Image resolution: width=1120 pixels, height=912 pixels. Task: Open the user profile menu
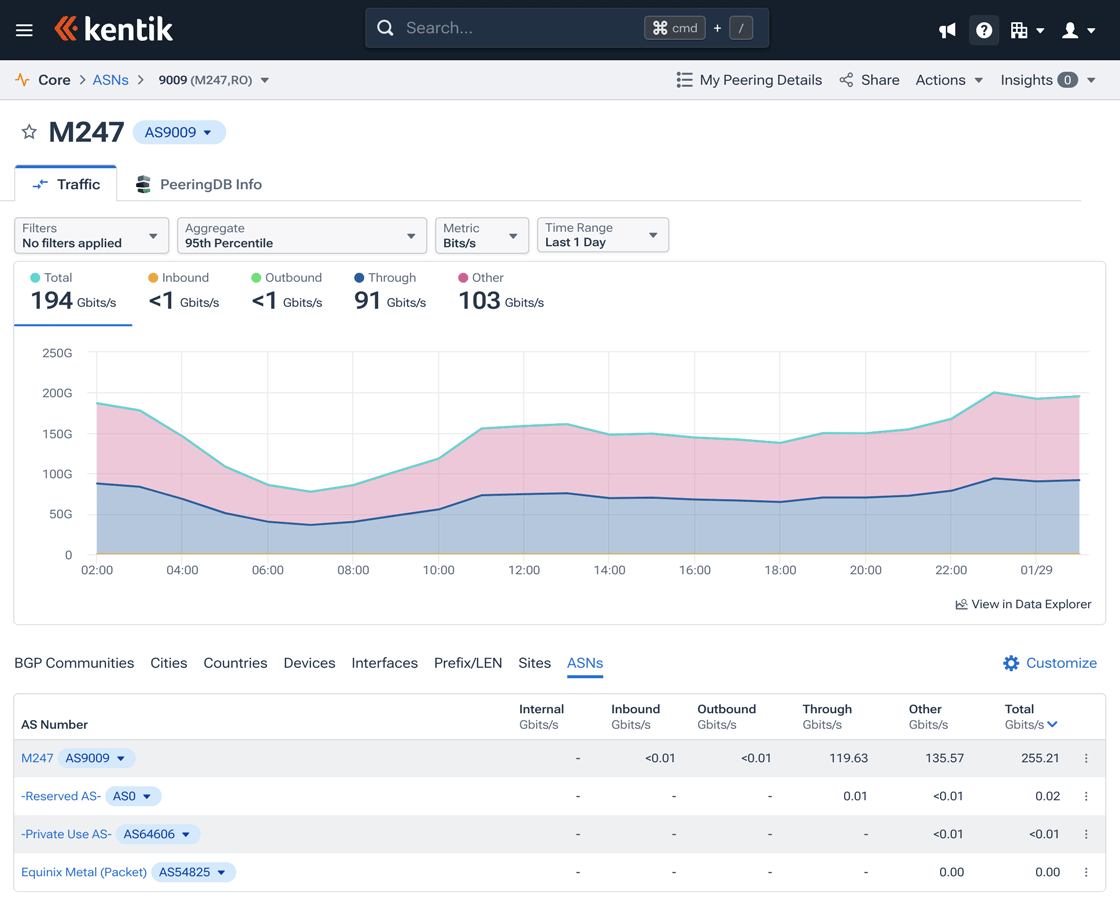1077,31
